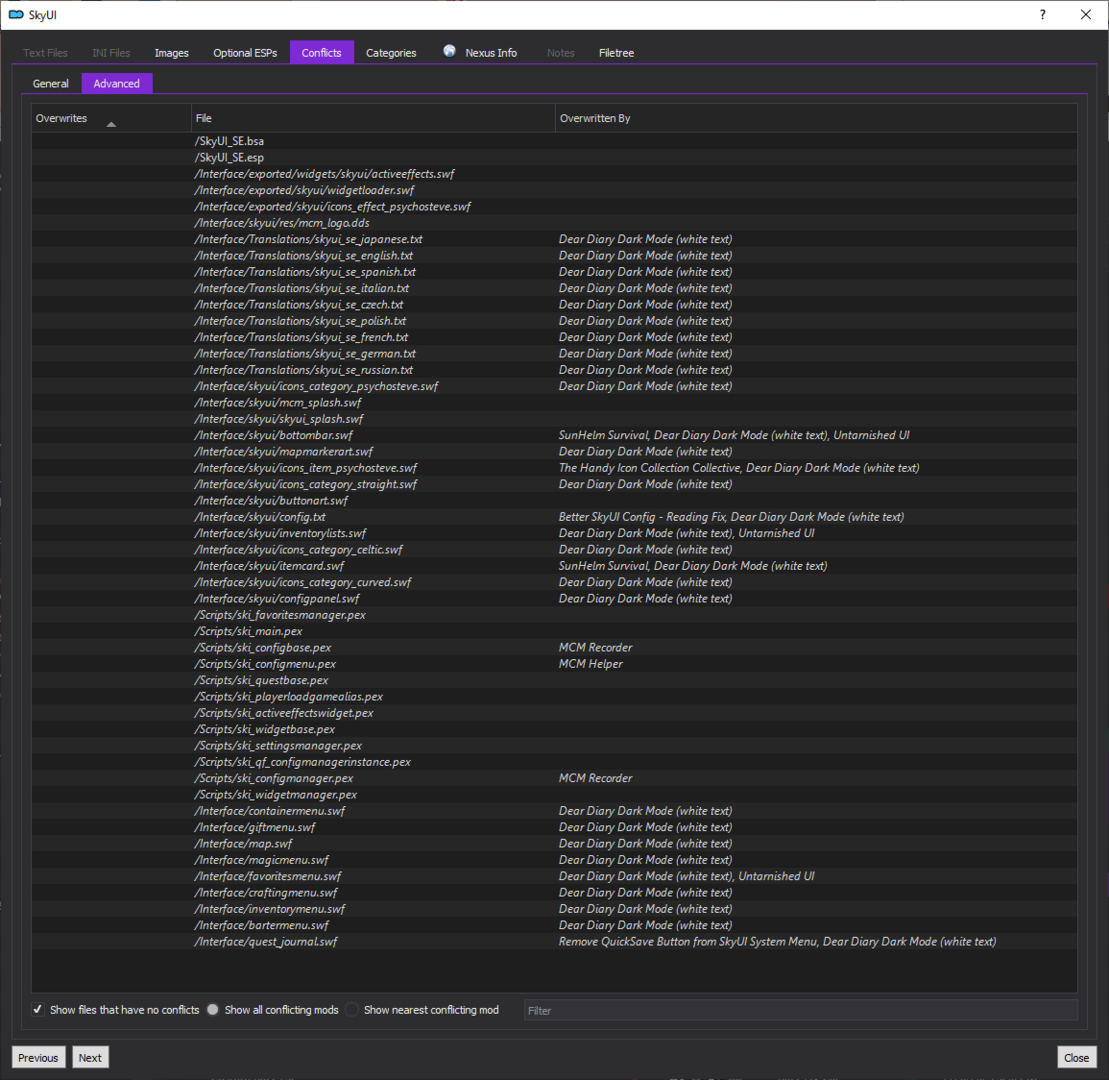Select the mcm_logo.dds file row
This screenshot has height=1080, width=1109.
[x=554, y=223]
